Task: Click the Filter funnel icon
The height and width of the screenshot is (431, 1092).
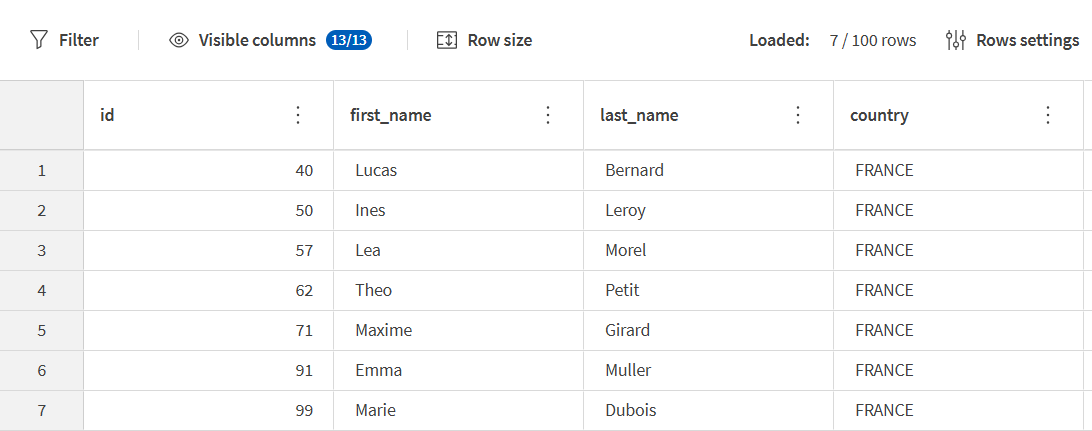Action: coord(39,40)
